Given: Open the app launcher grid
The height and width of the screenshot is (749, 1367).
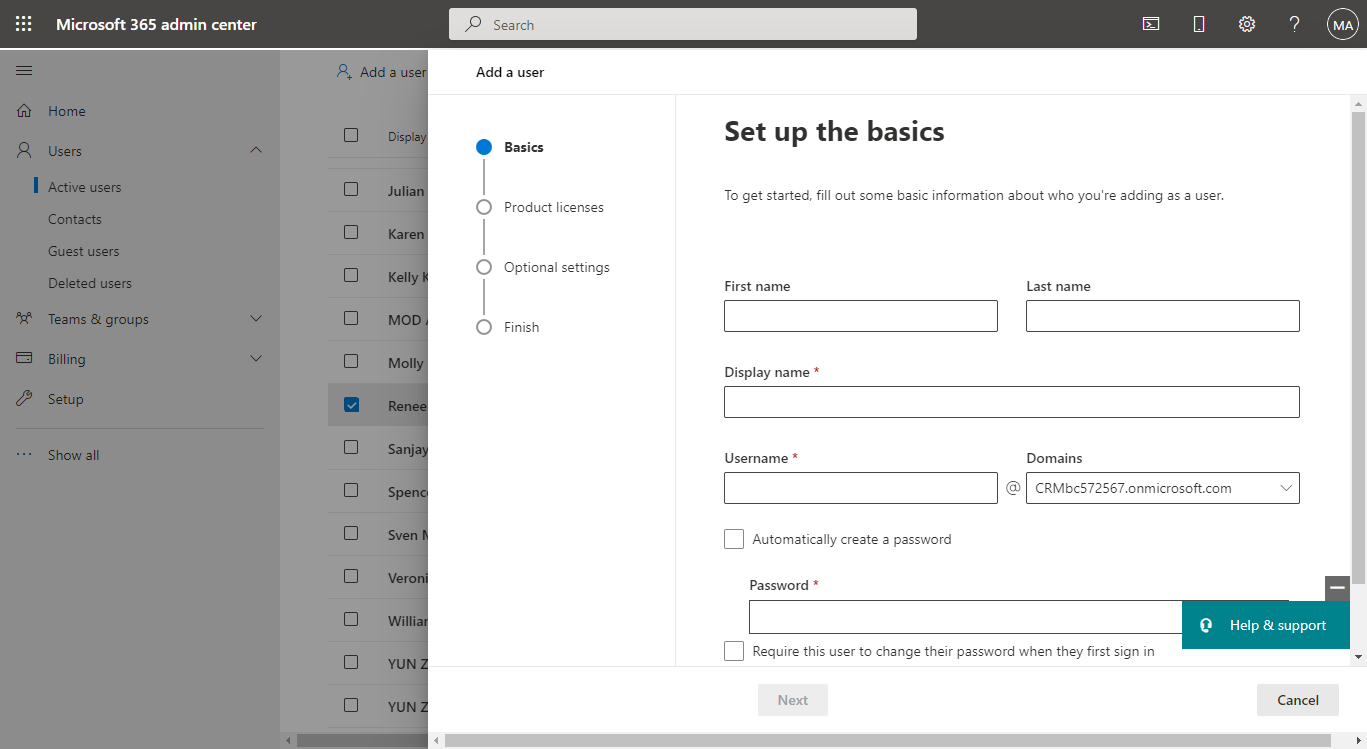Looking at the screenshot, I should (x=22, y=23).
